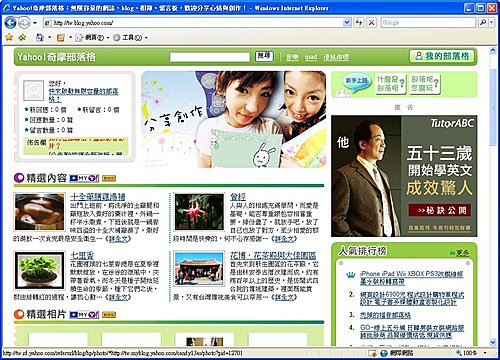Screen dimensions: 500x360
Task: Click the address bar with tw.blog.yahoo.com
Action: pyautogui.click(x=193, y=23)
